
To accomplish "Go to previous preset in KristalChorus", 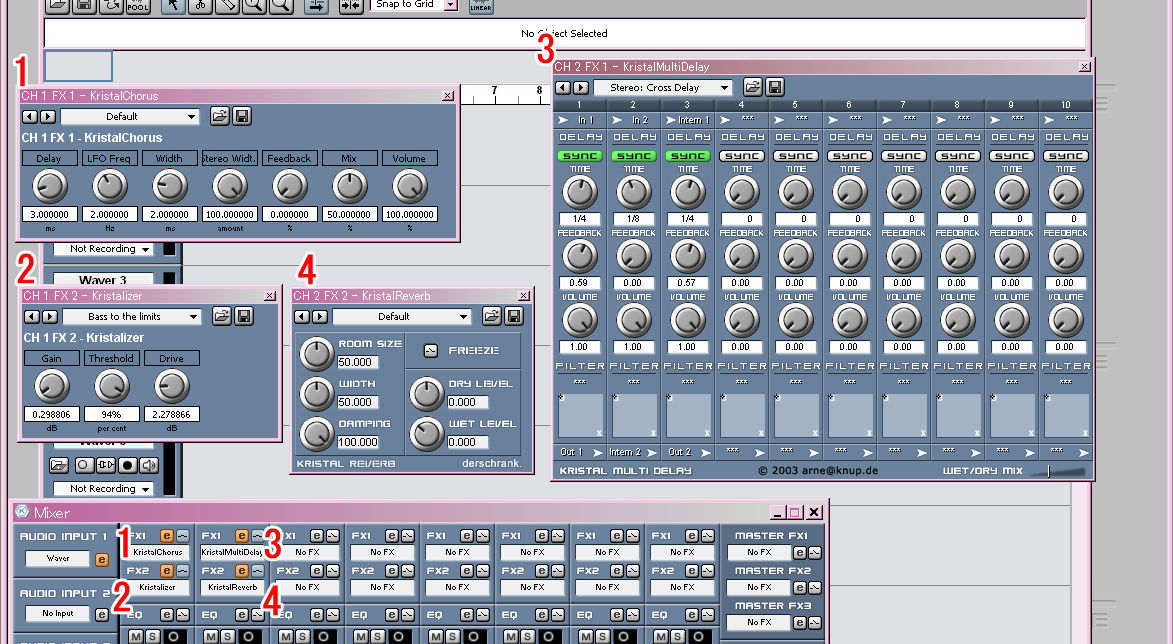I will tap(29, 117).
